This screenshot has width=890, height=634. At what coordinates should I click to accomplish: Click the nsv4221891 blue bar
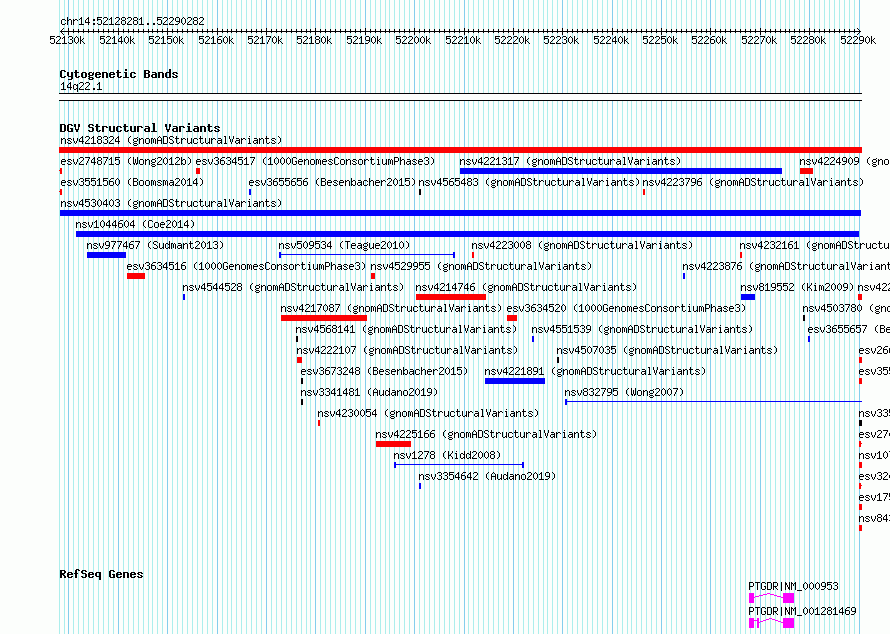tap(515, 381)
